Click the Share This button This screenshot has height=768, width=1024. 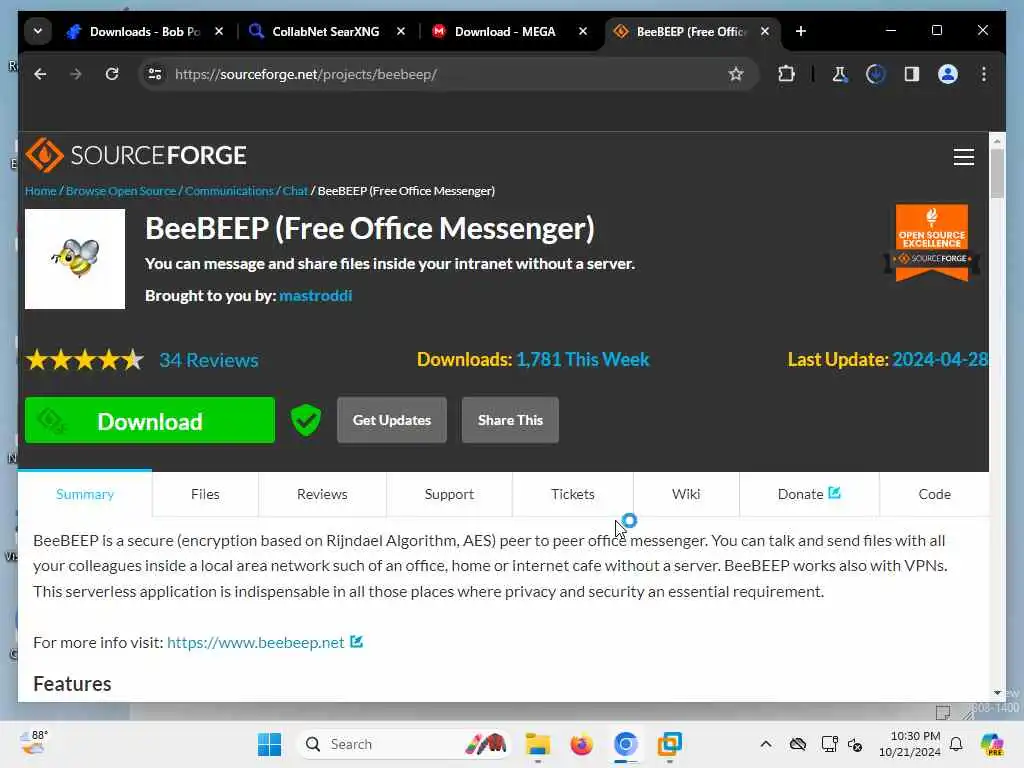click(510, 420)
